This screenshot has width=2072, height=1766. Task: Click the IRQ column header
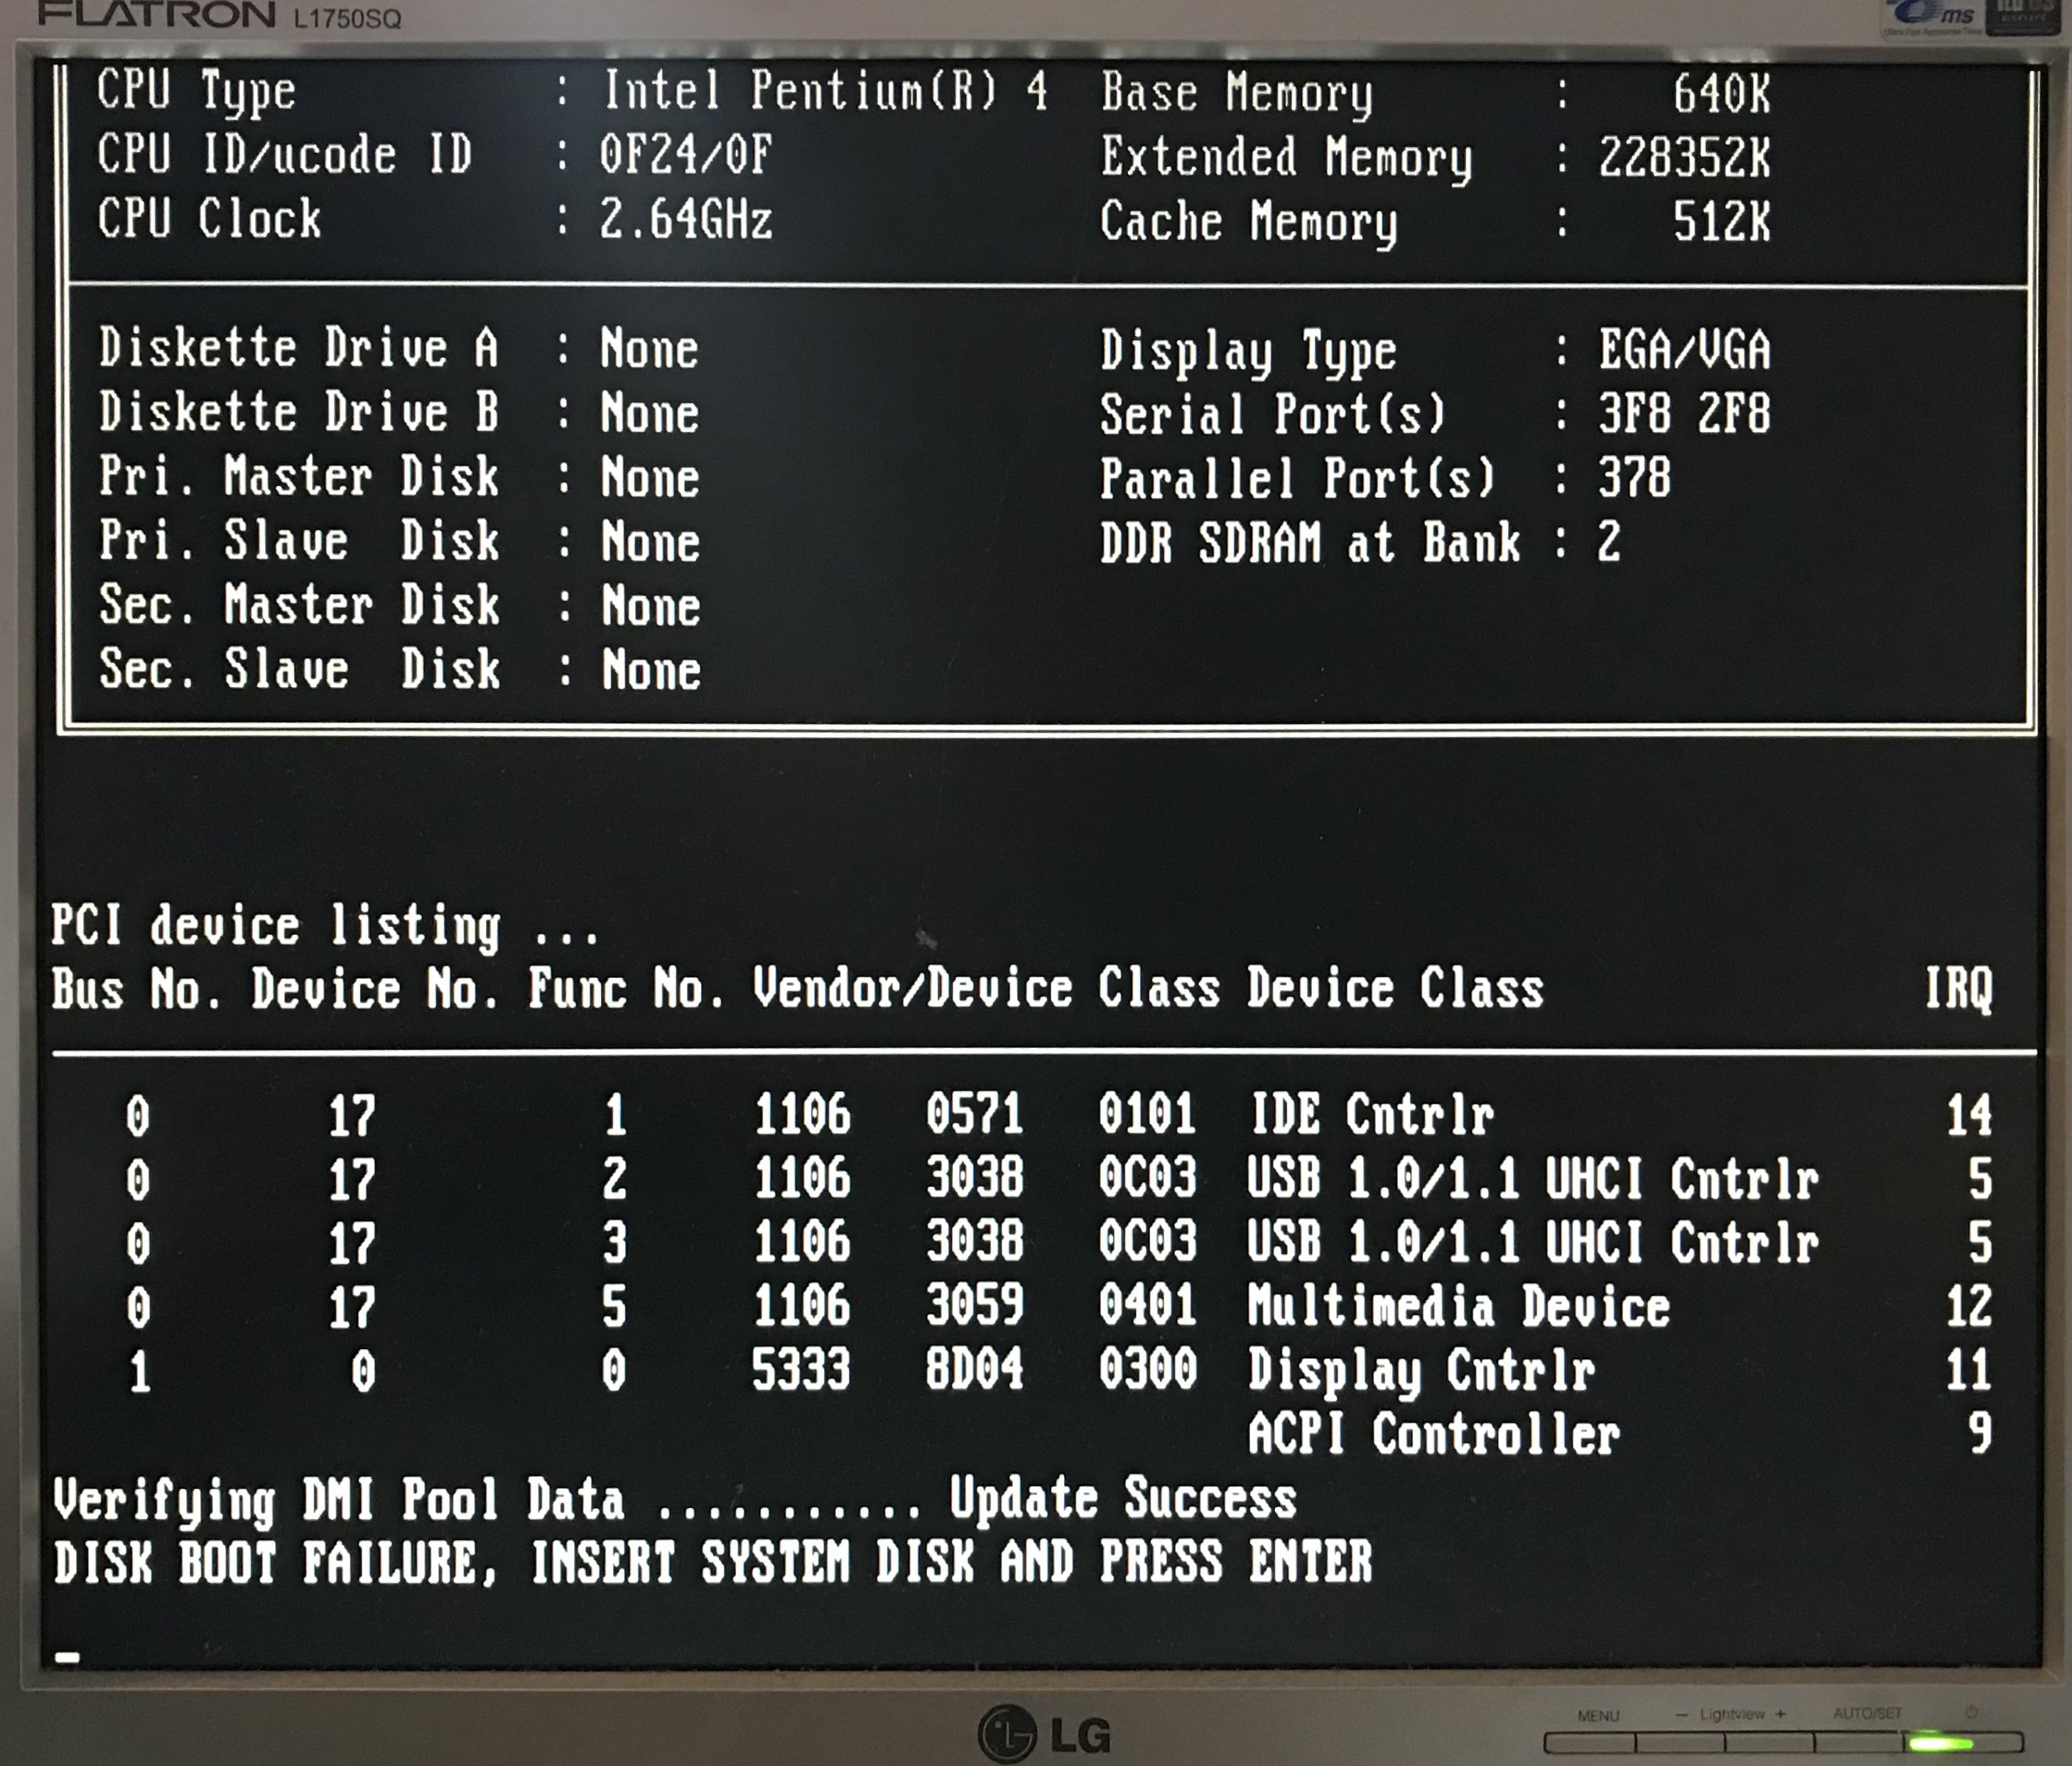1958,988
